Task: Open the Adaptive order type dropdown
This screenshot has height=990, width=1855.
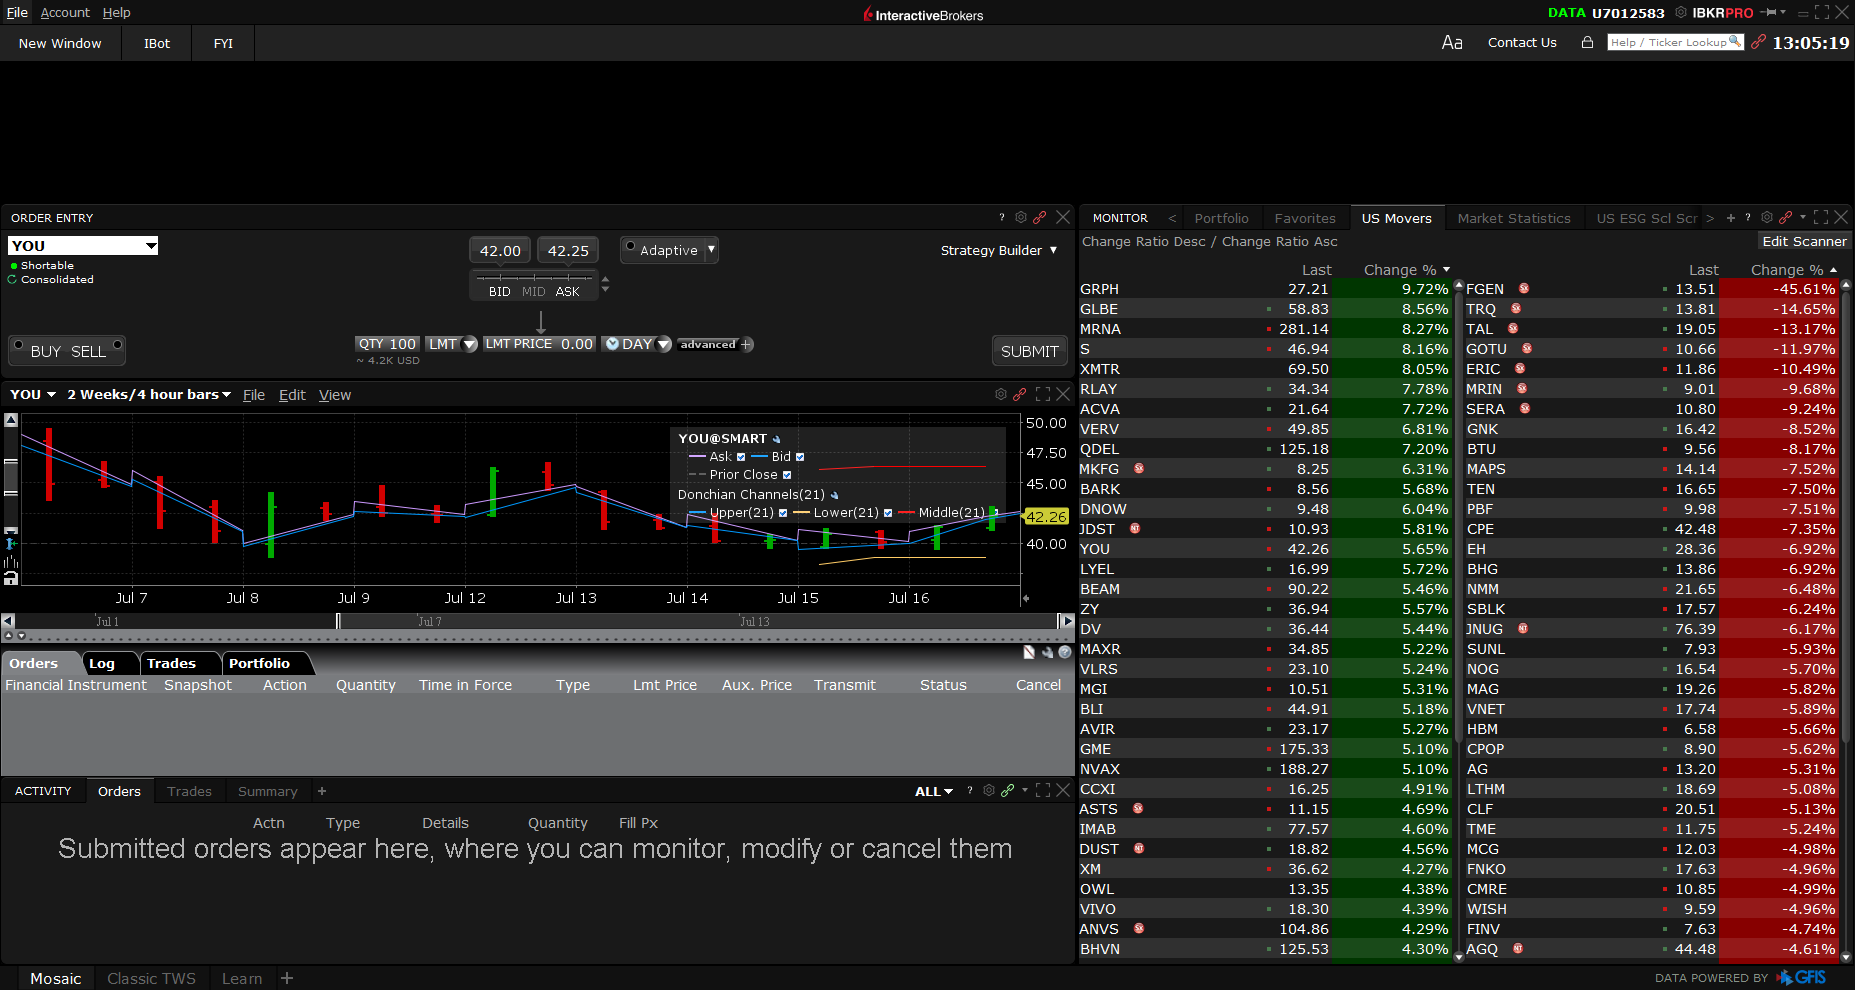Action: [x=710, y=250]
